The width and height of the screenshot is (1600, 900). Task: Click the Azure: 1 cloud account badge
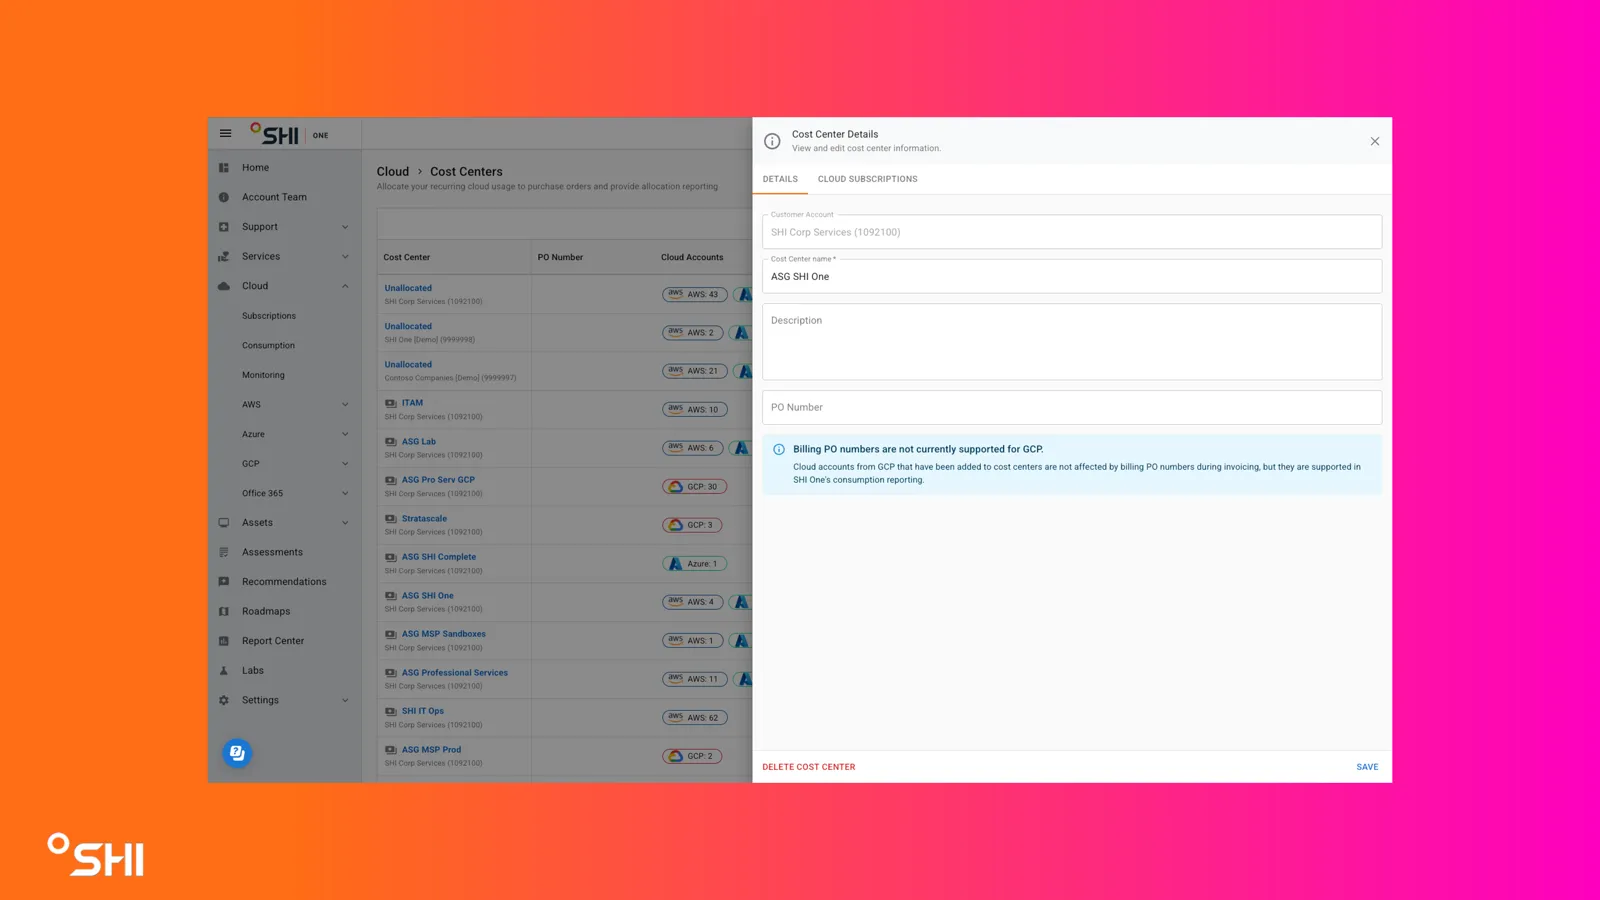point(694,564)
